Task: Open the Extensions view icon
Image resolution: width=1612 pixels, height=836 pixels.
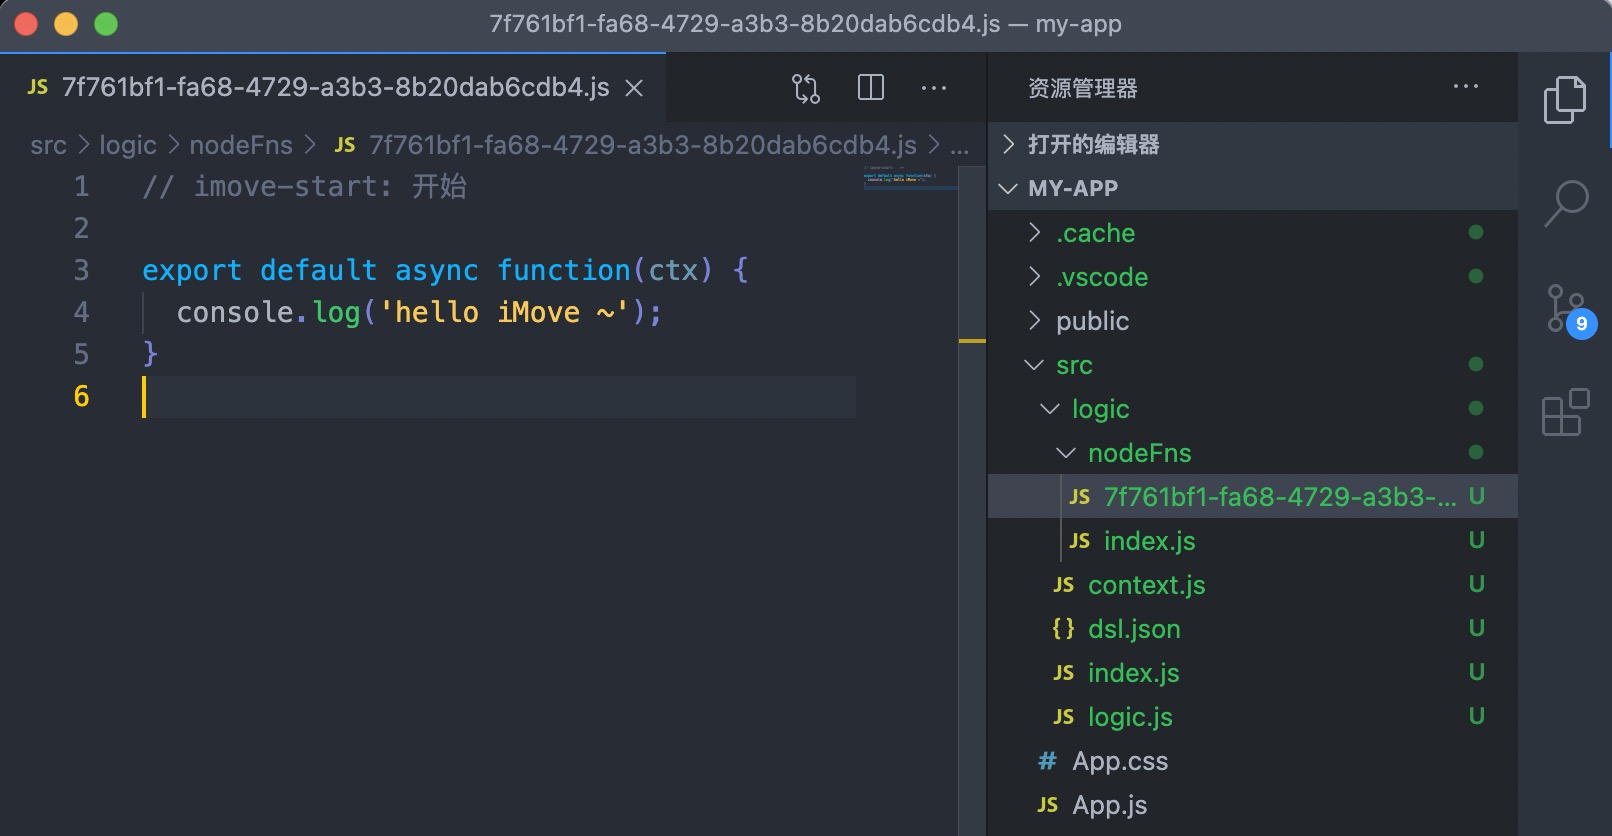Action: point(1565,412)
